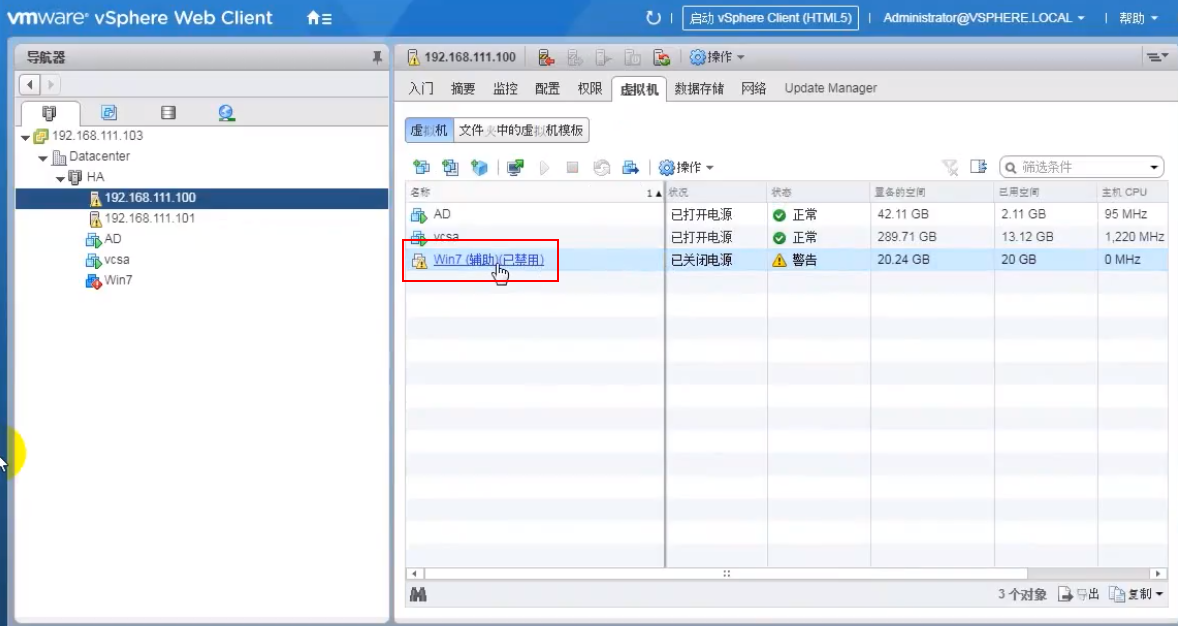Screen dimensions: 1178x626
Task: Open the 配置 tab
Action: click(547, 88)
